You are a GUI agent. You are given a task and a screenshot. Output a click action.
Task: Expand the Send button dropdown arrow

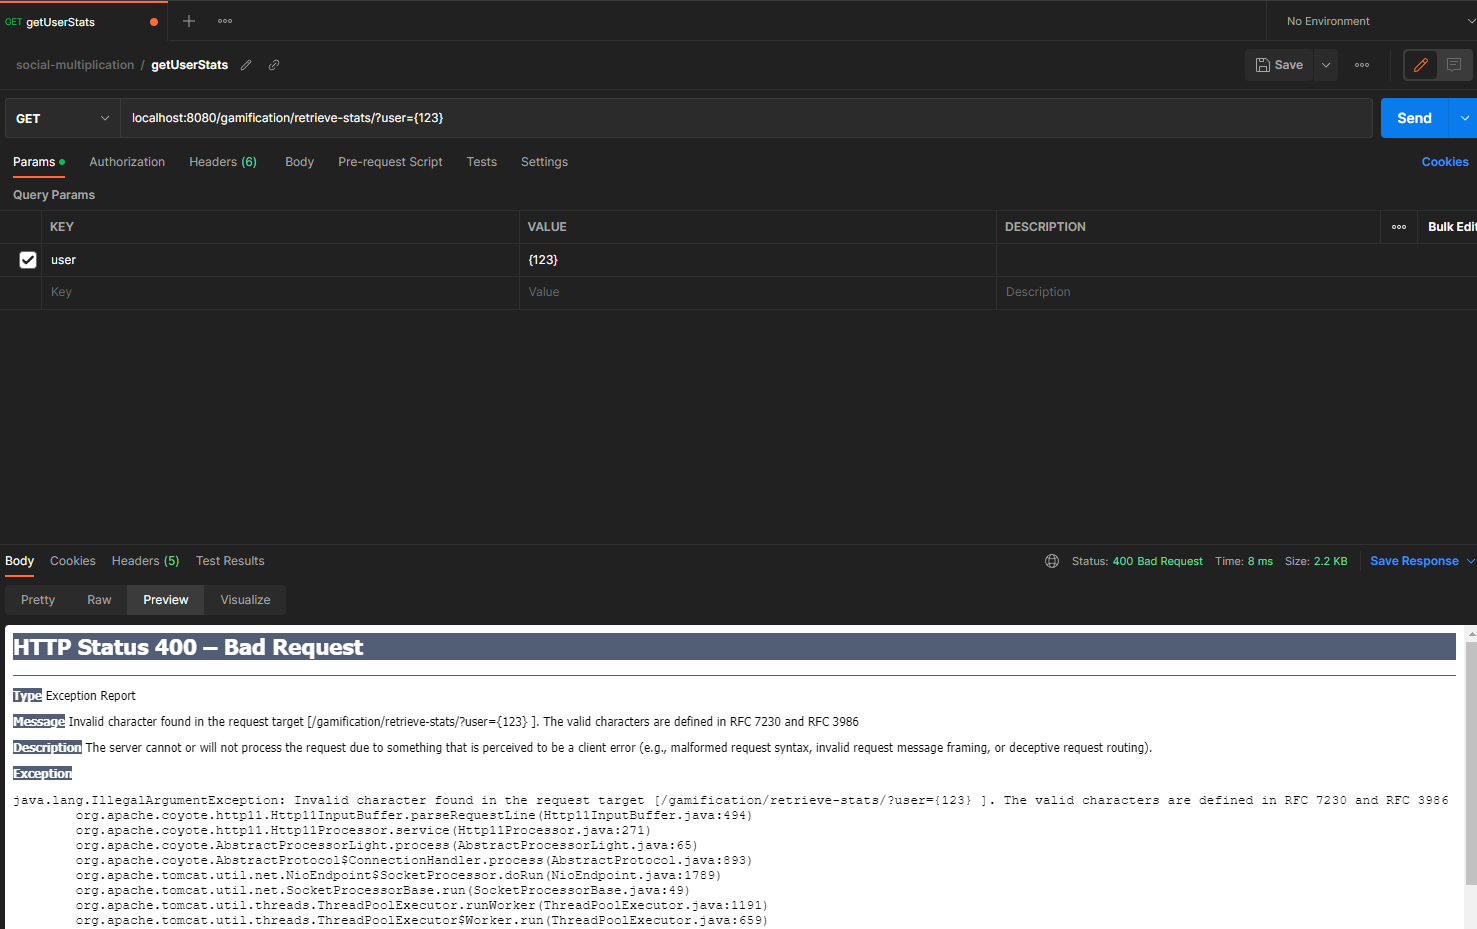tap(1464, 118)
